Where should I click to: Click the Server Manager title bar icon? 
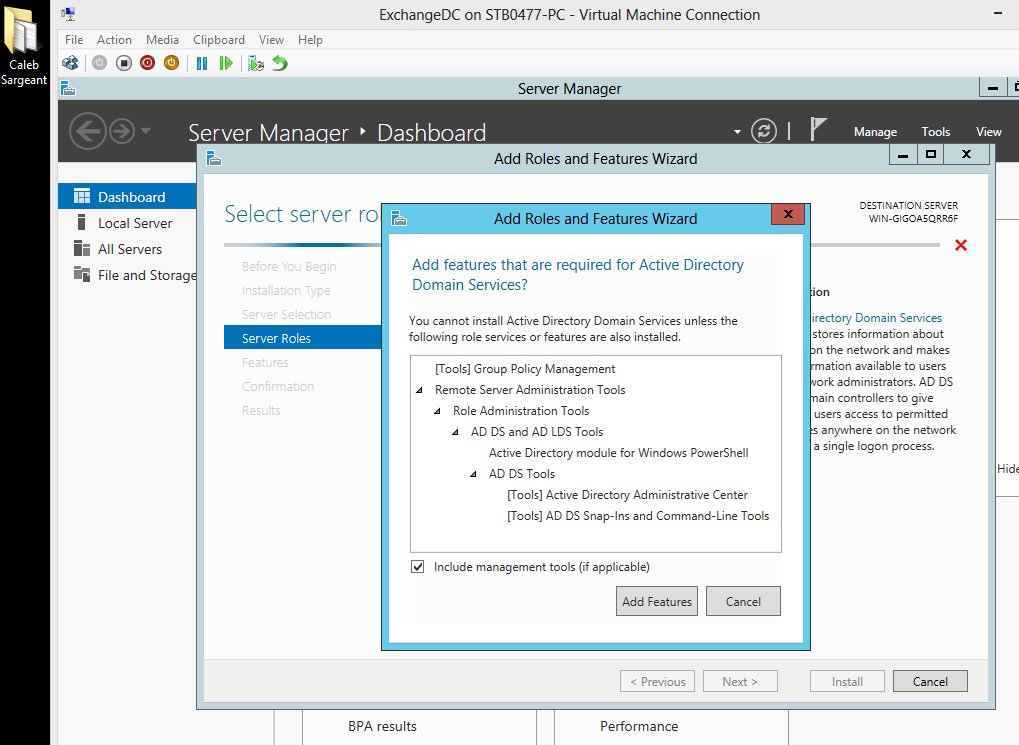(68, 88)
